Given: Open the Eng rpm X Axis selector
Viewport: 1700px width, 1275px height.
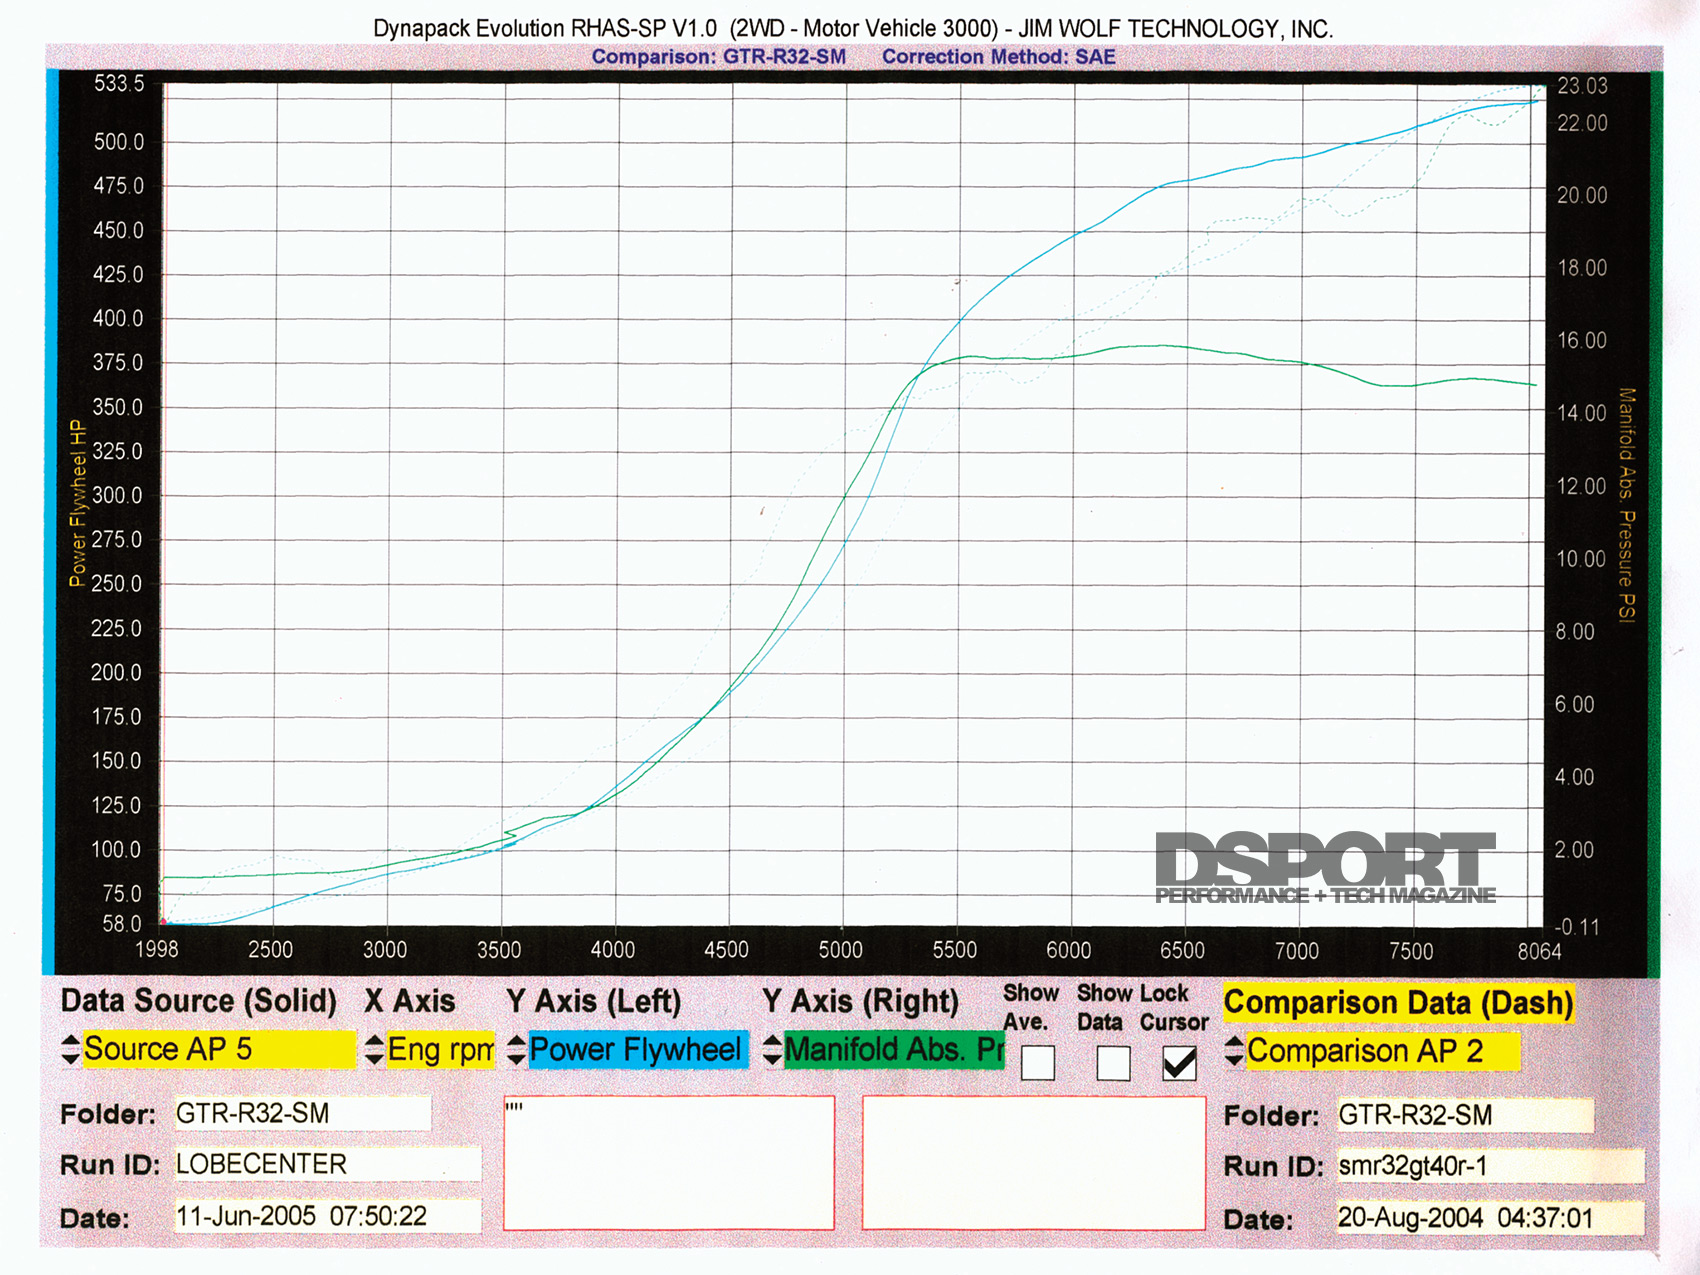Looking at the screenshot, I should click(x=441, y=1049).
